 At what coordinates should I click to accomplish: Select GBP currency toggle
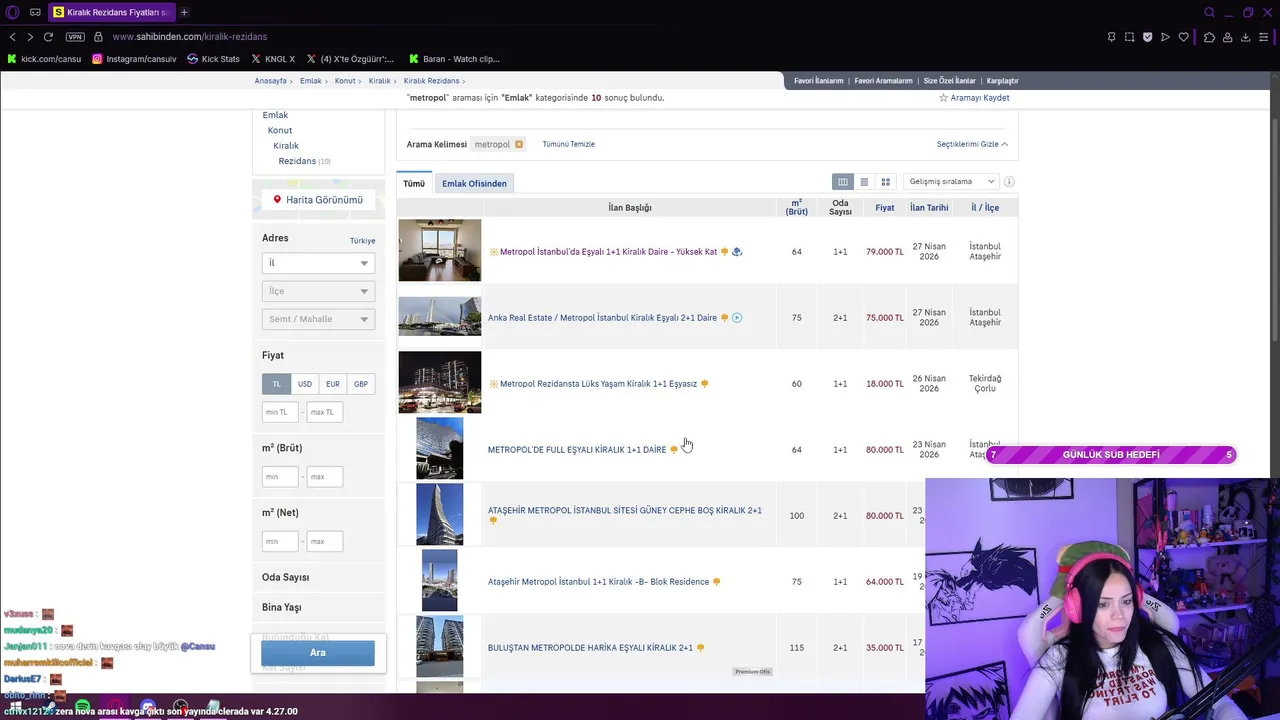[x=361, y=384]
